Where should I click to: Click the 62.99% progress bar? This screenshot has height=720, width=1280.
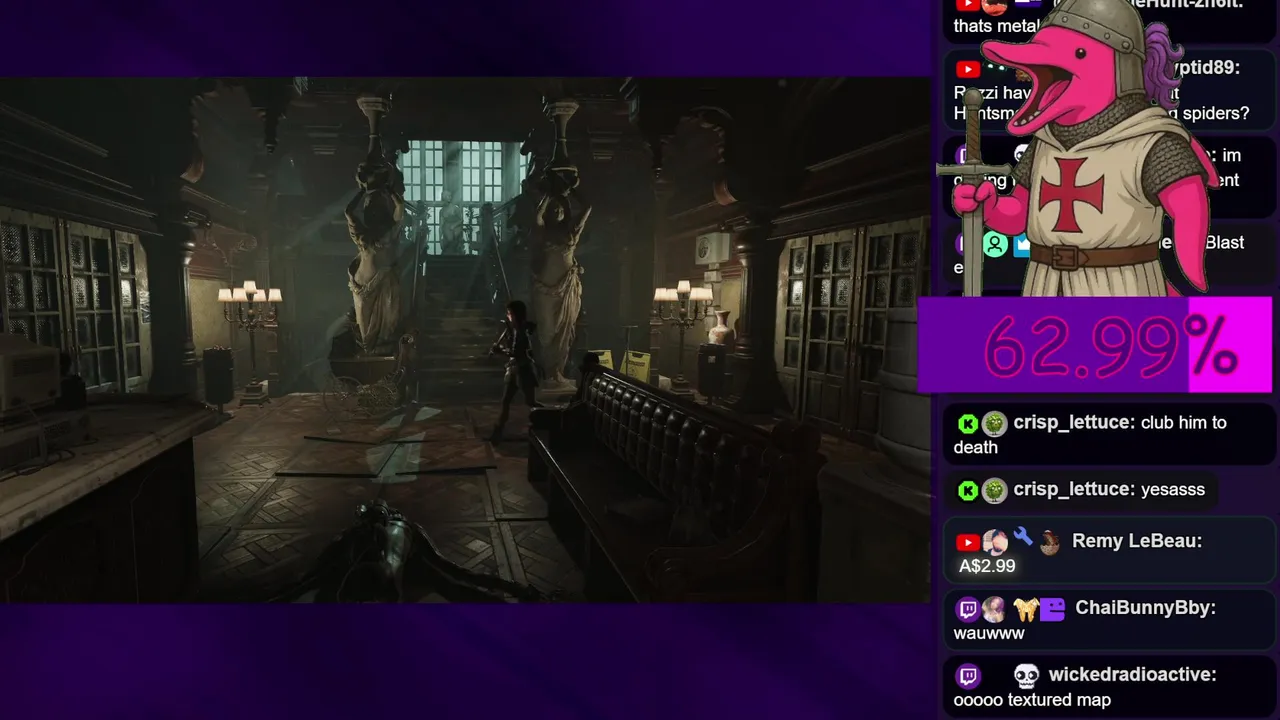click(x=1095, y=345)
